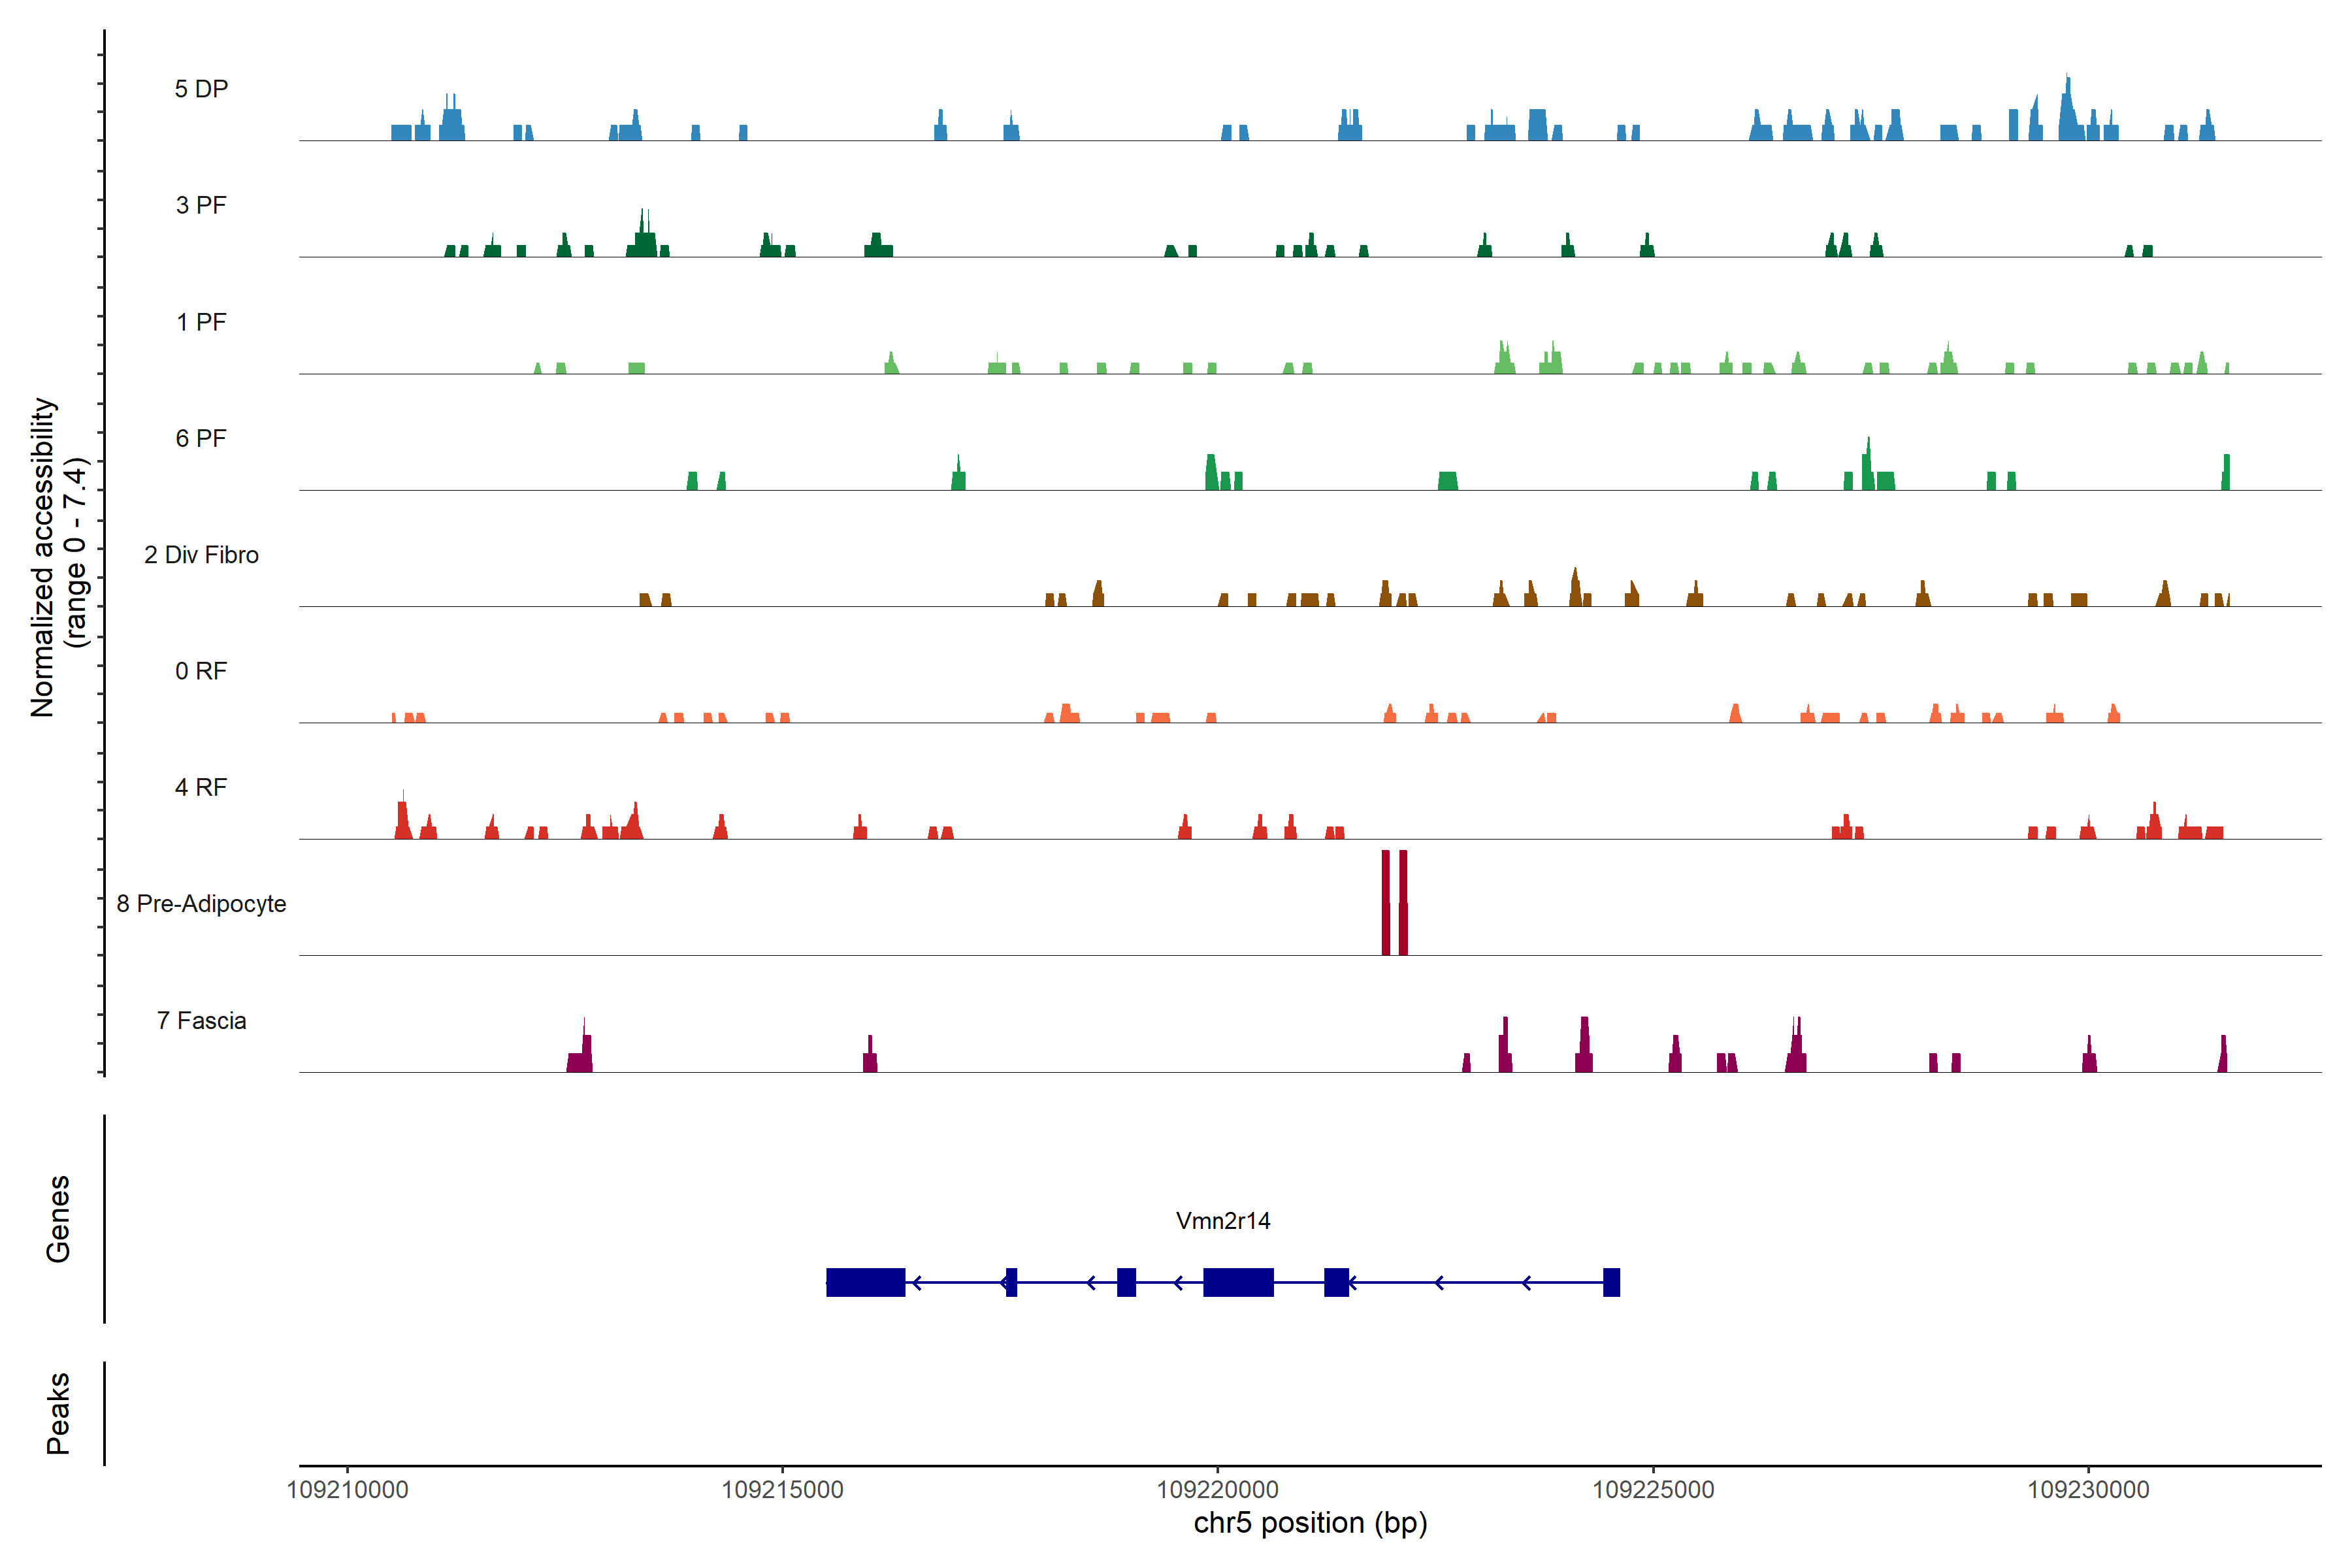The height and width of the screenshot is (1568, 2352).
Task: Click the 0 RF track label
Action: [201, 671]
